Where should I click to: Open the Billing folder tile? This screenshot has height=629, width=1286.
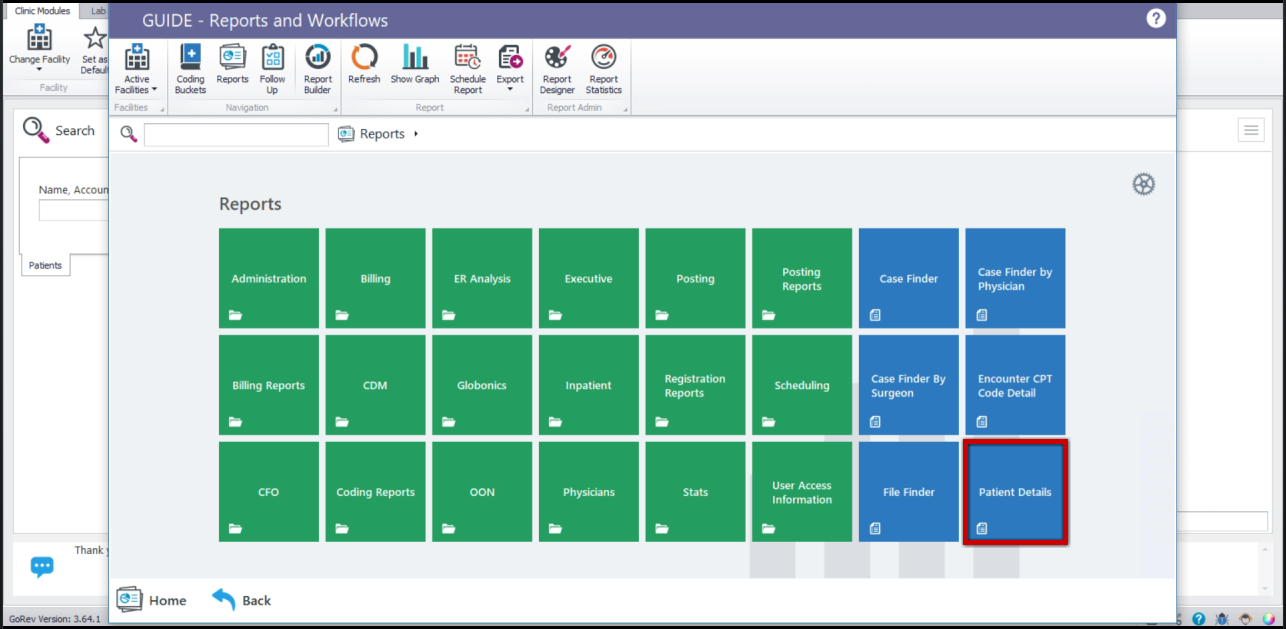pyautogui.click(x=375, y=278)
